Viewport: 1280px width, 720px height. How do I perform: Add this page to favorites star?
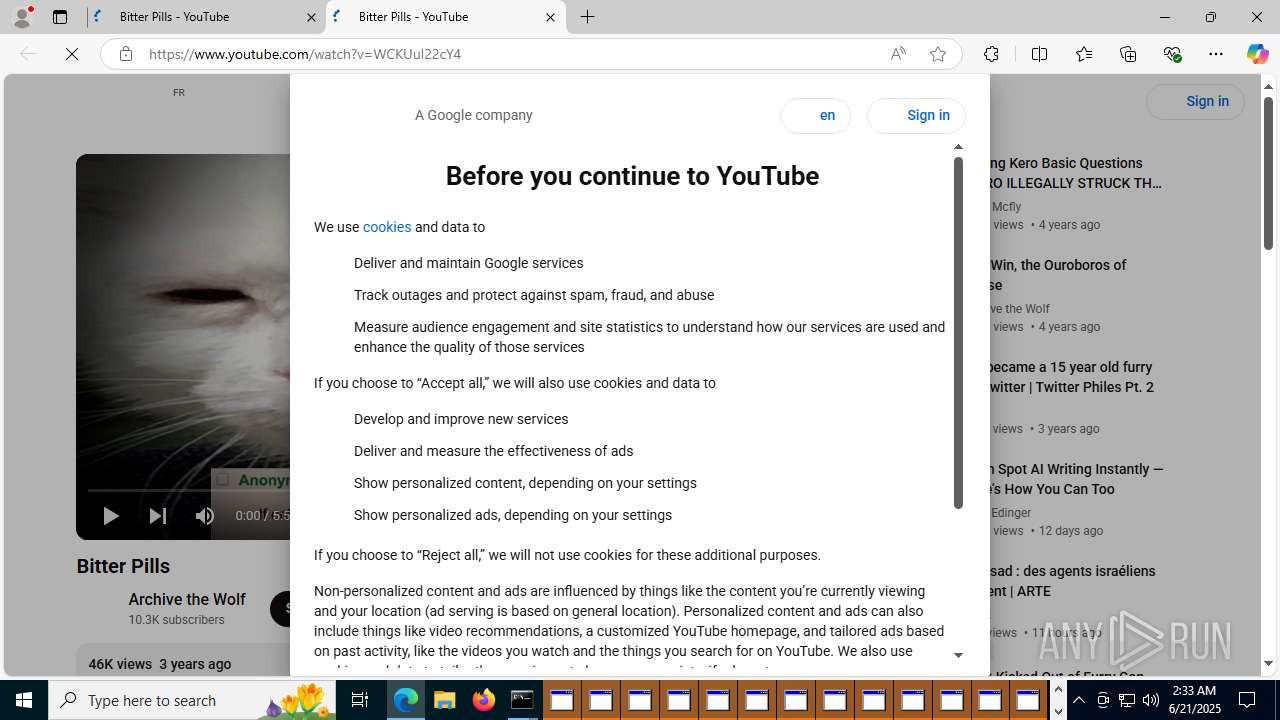938,54
